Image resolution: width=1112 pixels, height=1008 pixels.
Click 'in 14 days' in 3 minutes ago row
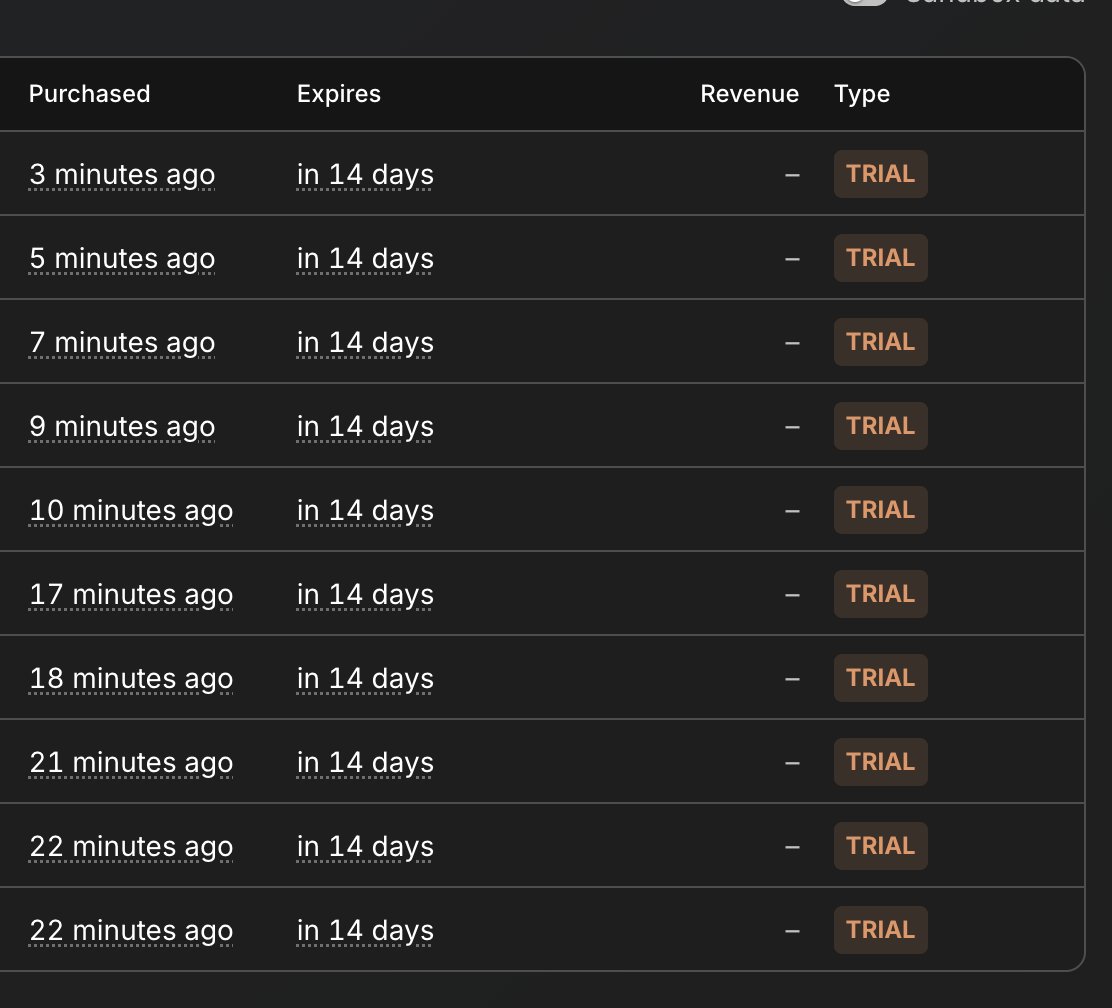(x=365, y=175)
